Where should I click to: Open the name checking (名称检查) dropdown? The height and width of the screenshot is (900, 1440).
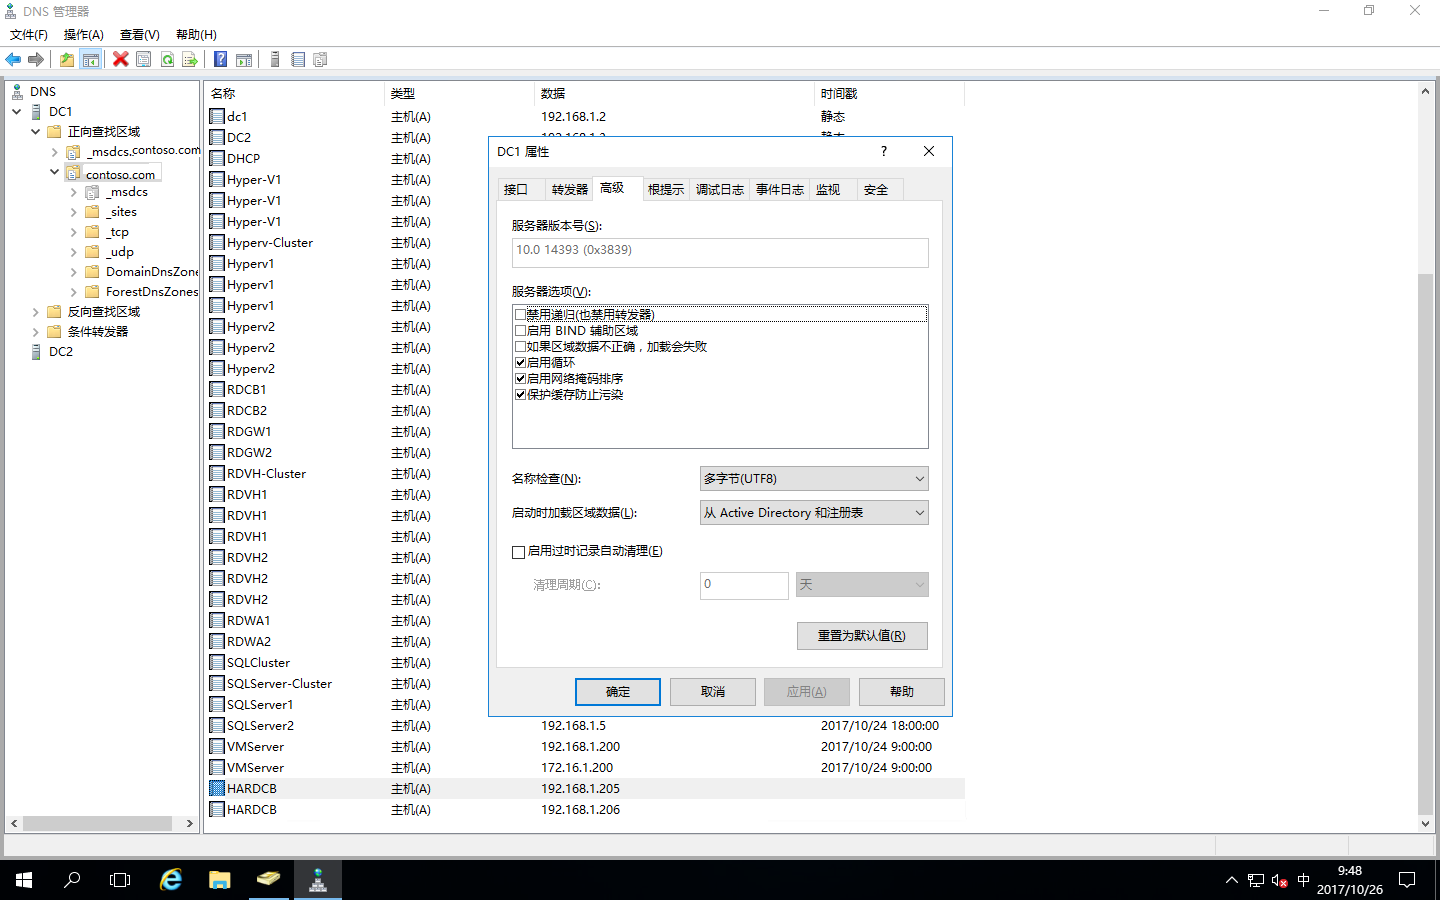click(x=814, y=479)
